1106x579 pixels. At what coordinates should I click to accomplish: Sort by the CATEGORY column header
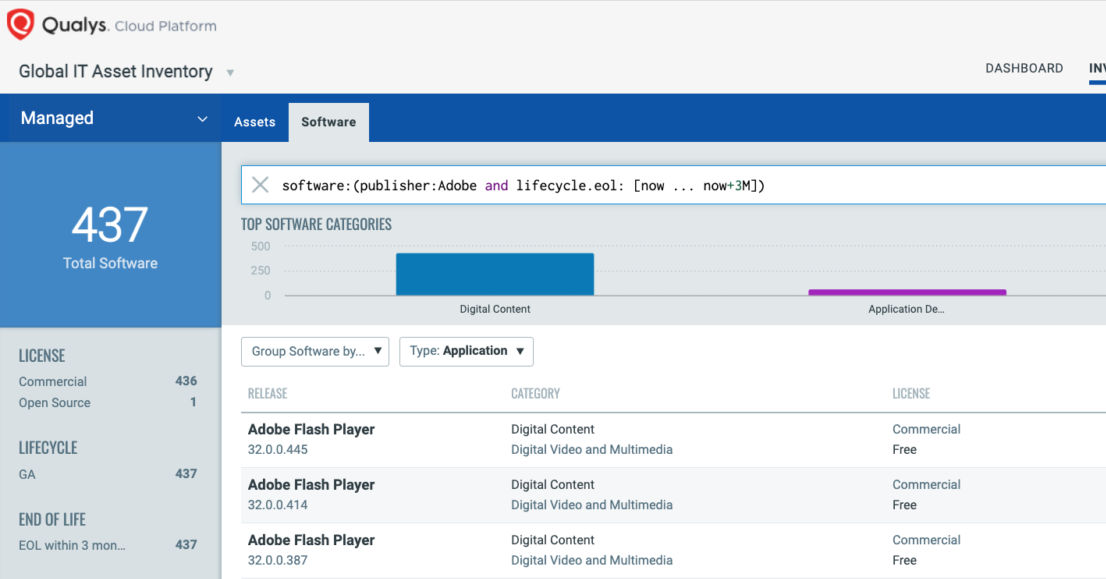[535, 394]
